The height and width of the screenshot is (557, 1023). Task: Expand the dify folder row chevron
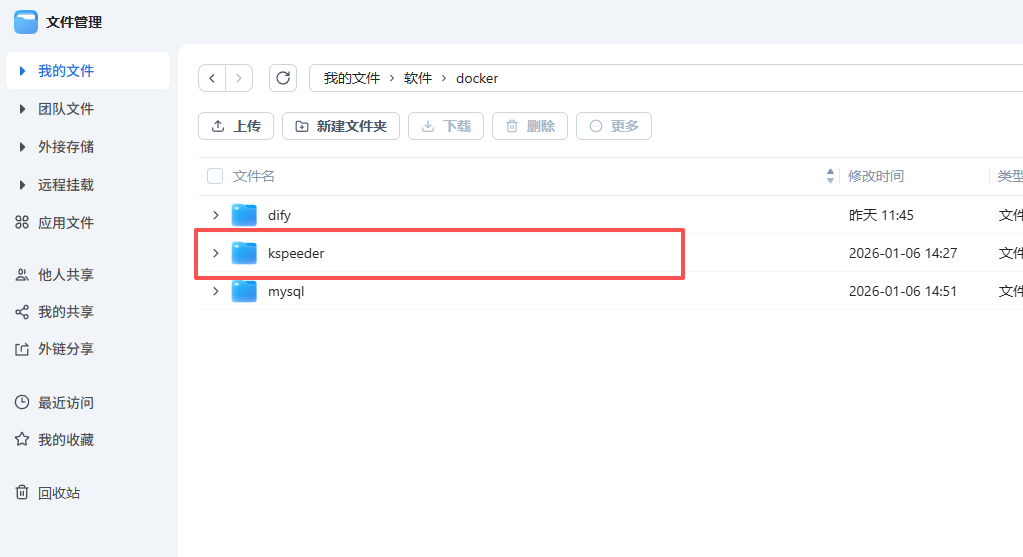(215, 215)
